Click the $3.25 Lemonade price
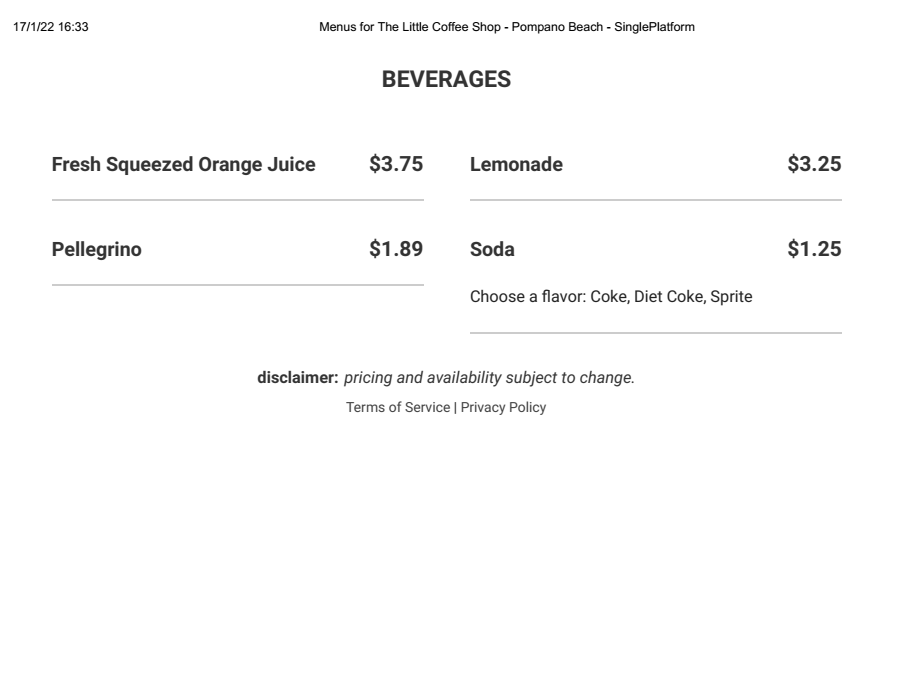 [x=814, y=165]
